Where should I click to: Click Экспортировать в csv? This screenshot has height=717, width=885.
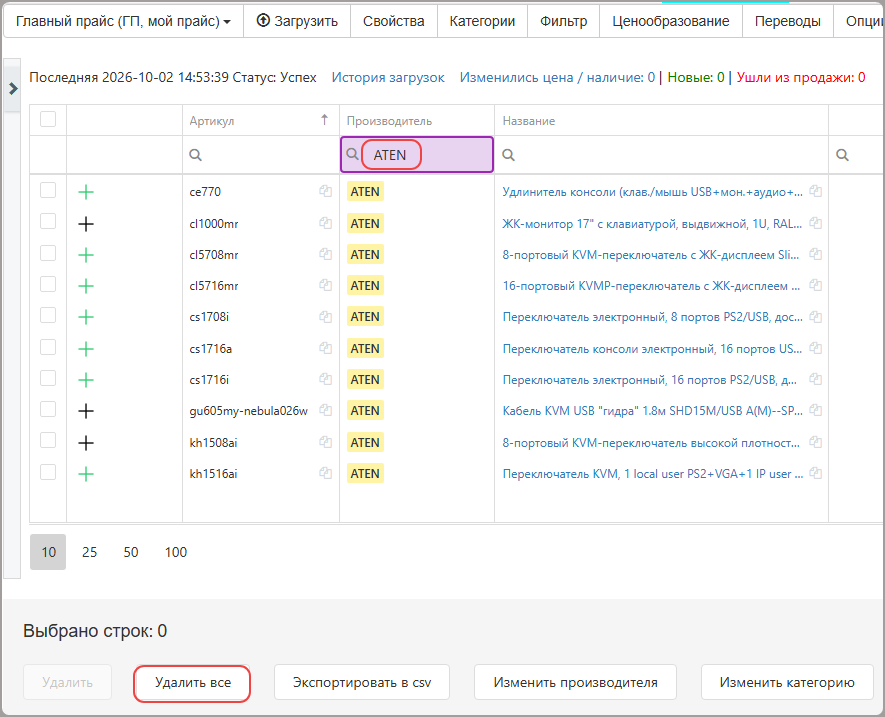tap(362, 683)
